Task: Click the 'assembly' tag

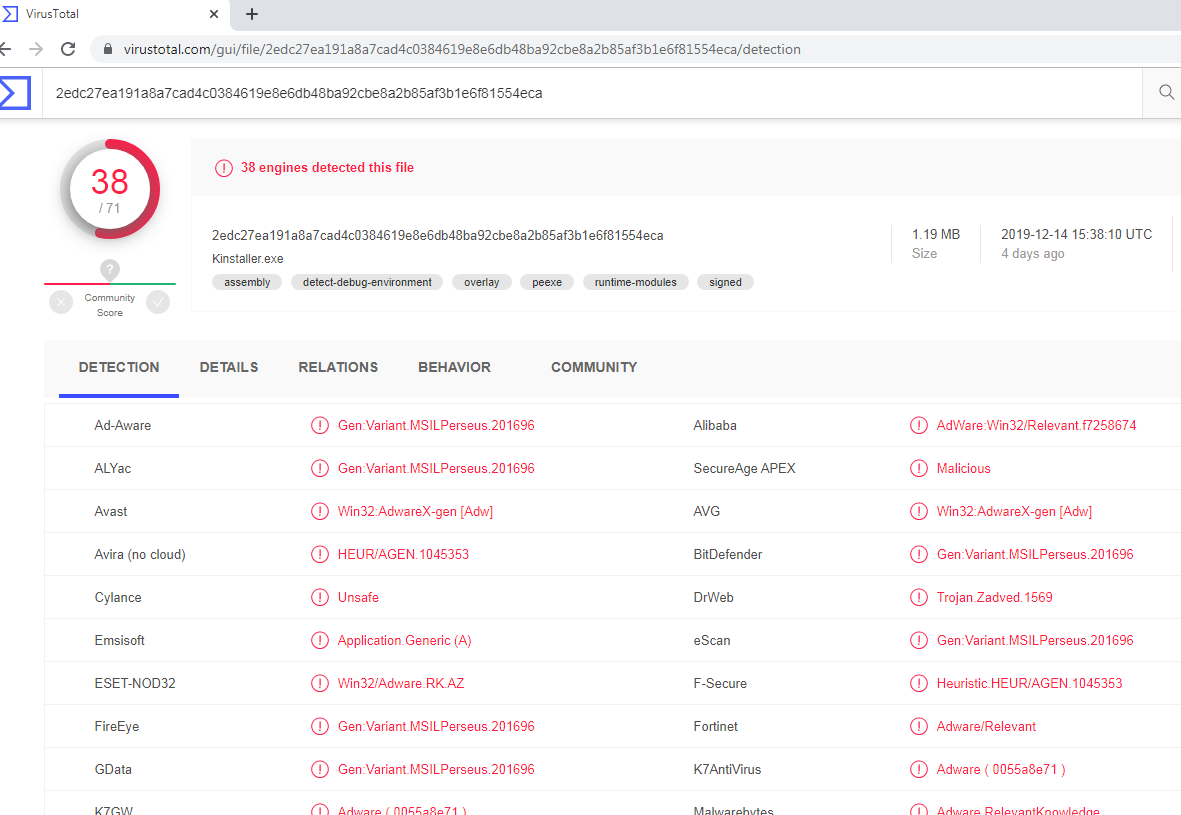Action: [x=247, y=282]
